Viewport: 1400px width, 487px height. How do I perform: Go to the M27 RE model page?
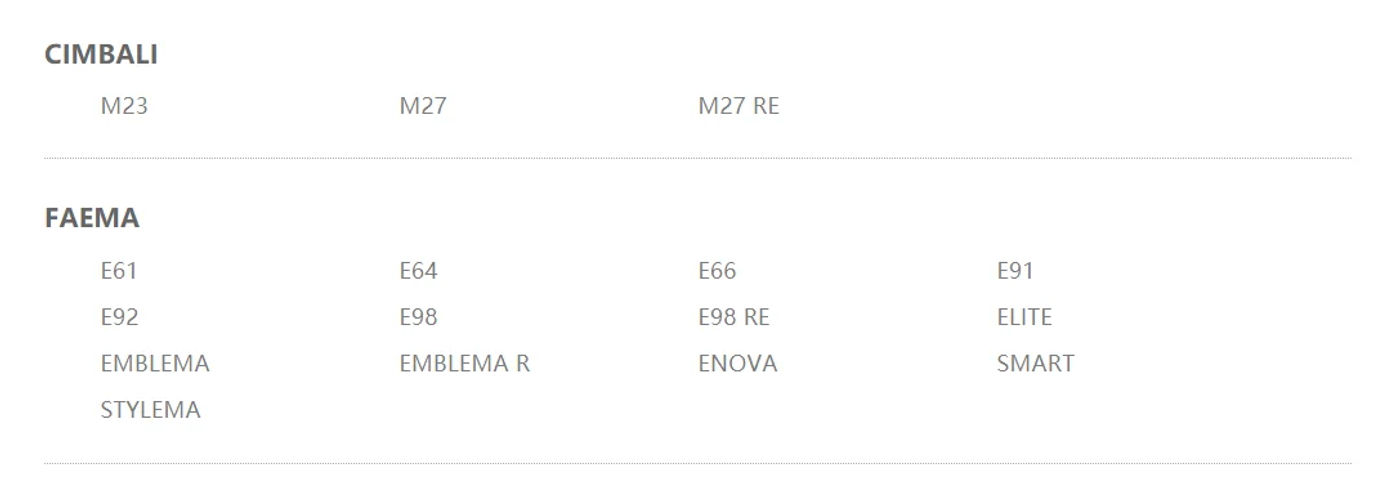739,106
